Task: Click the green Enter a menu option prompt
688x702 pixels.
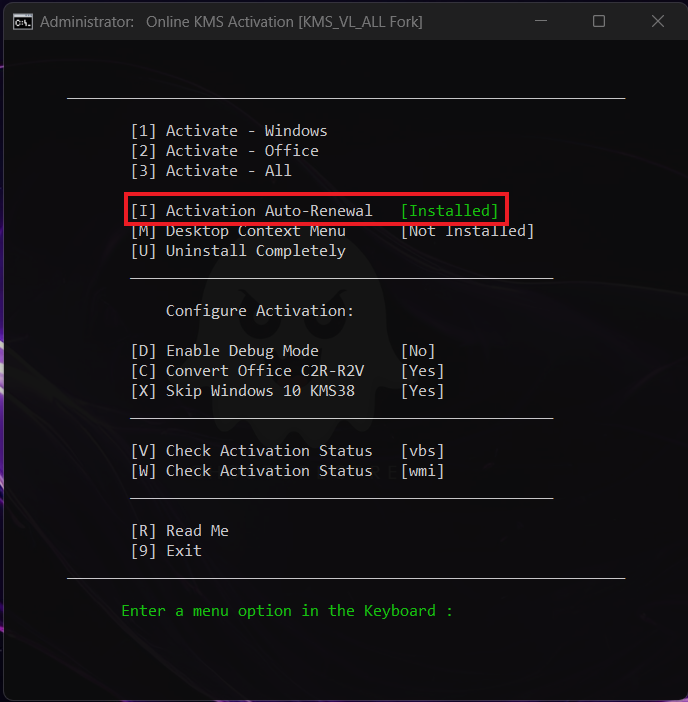Action: [287, 611]
